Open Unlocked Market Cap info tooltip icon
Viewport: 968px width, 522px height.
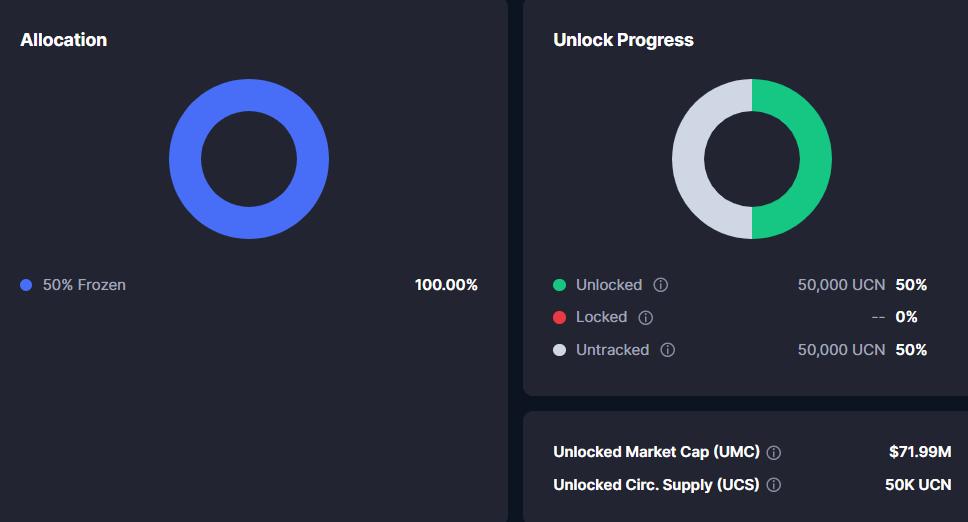point(773,453)
